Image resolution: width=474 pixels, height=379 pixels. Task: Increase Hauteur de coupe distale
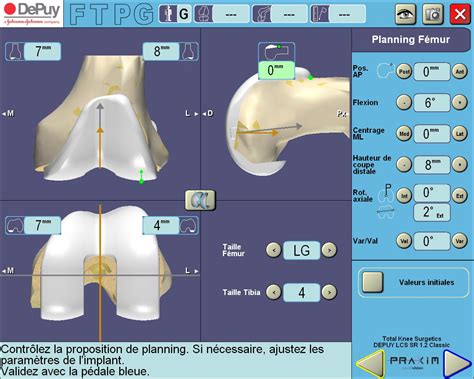coord(460,164)
